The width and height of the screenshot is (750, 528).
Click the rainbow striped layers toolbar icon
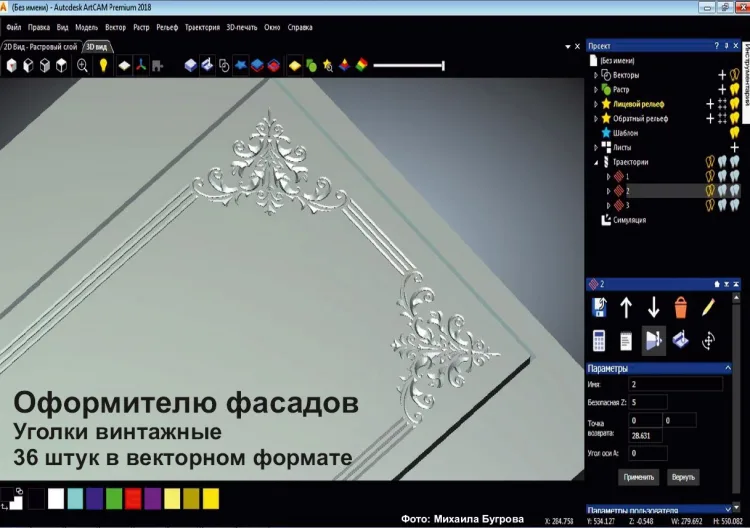click(x=362, y=65)
